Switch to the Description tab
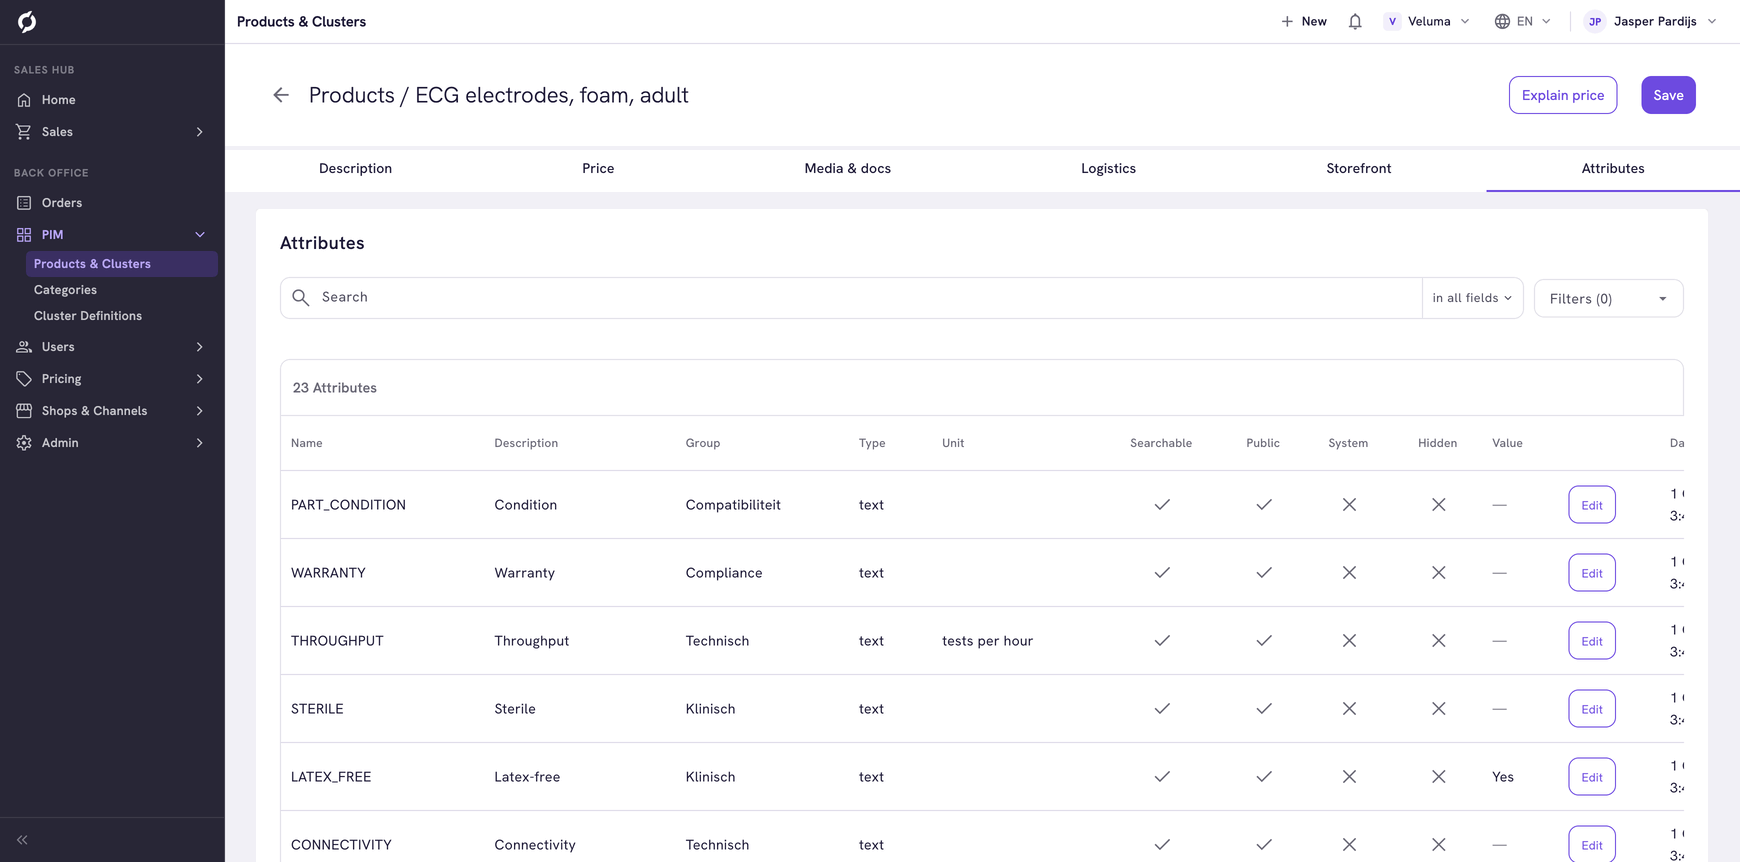Image resolution: width=1740 pixels, height=862 pixels. pyautogui.click(x=355, y=169)
